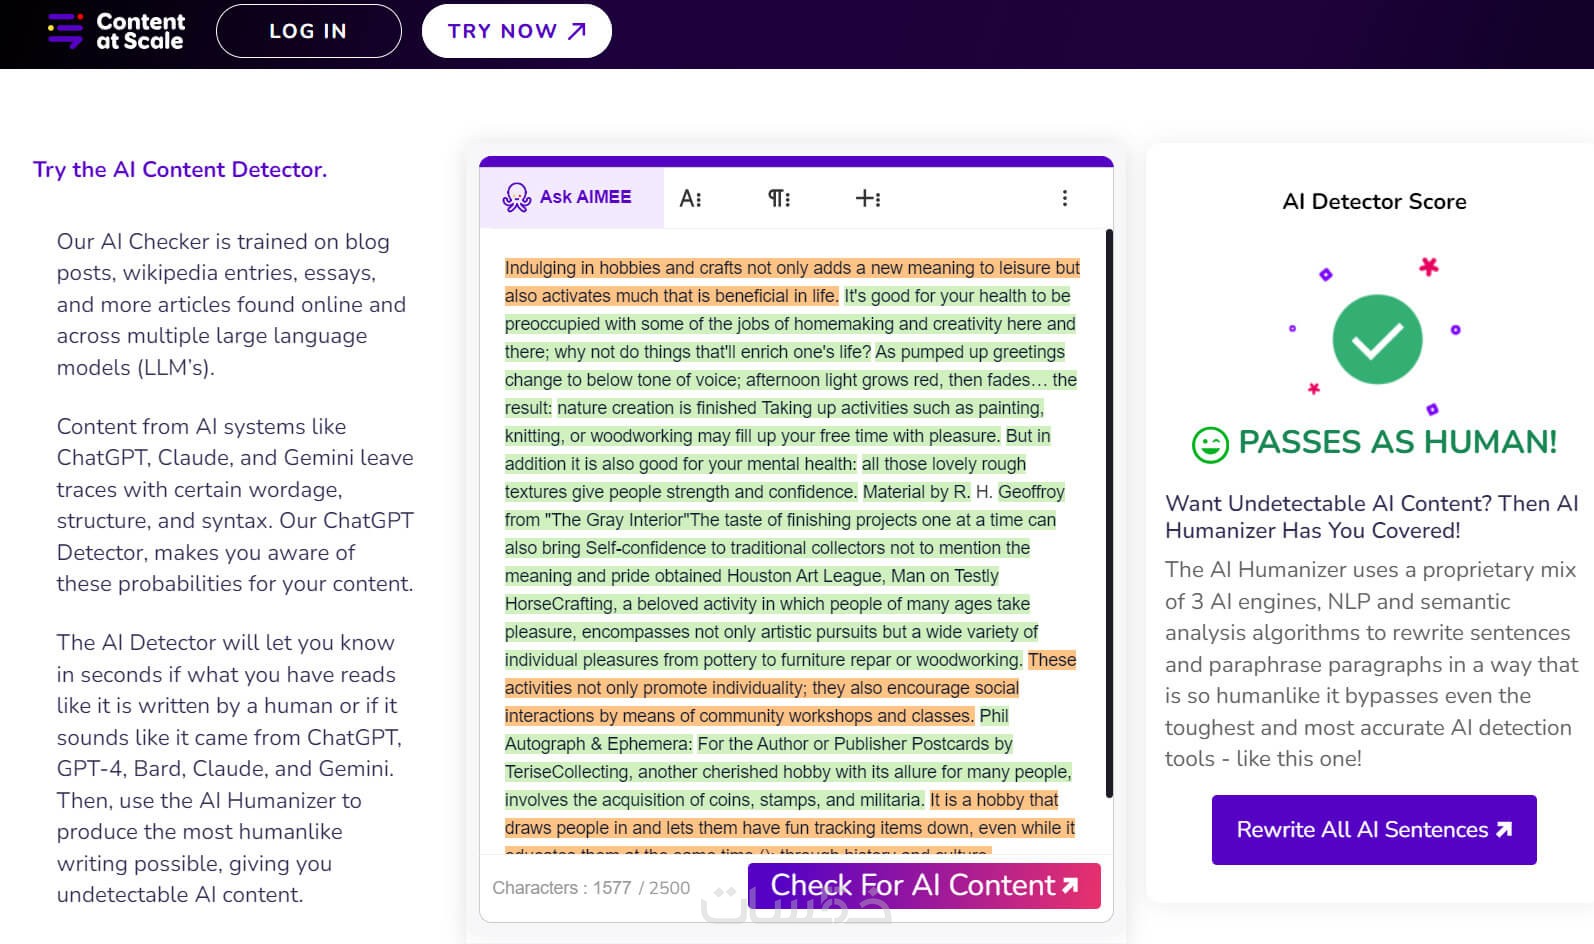Click the orange sentence starting 'These activities'
This screenshot has width=1594, height=944.
coord(790,688)
